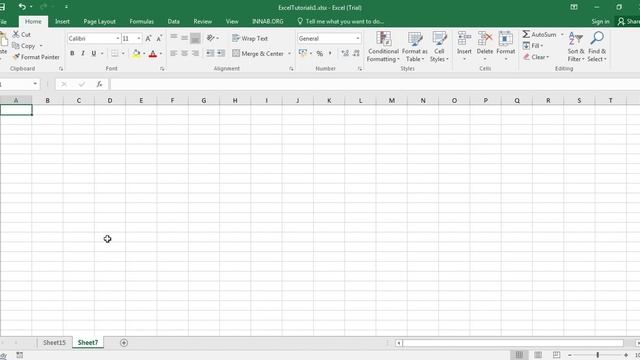Switch to Page Break Preview in status bar
This screenshot has height=360, width=640.
tap(556, 355)
